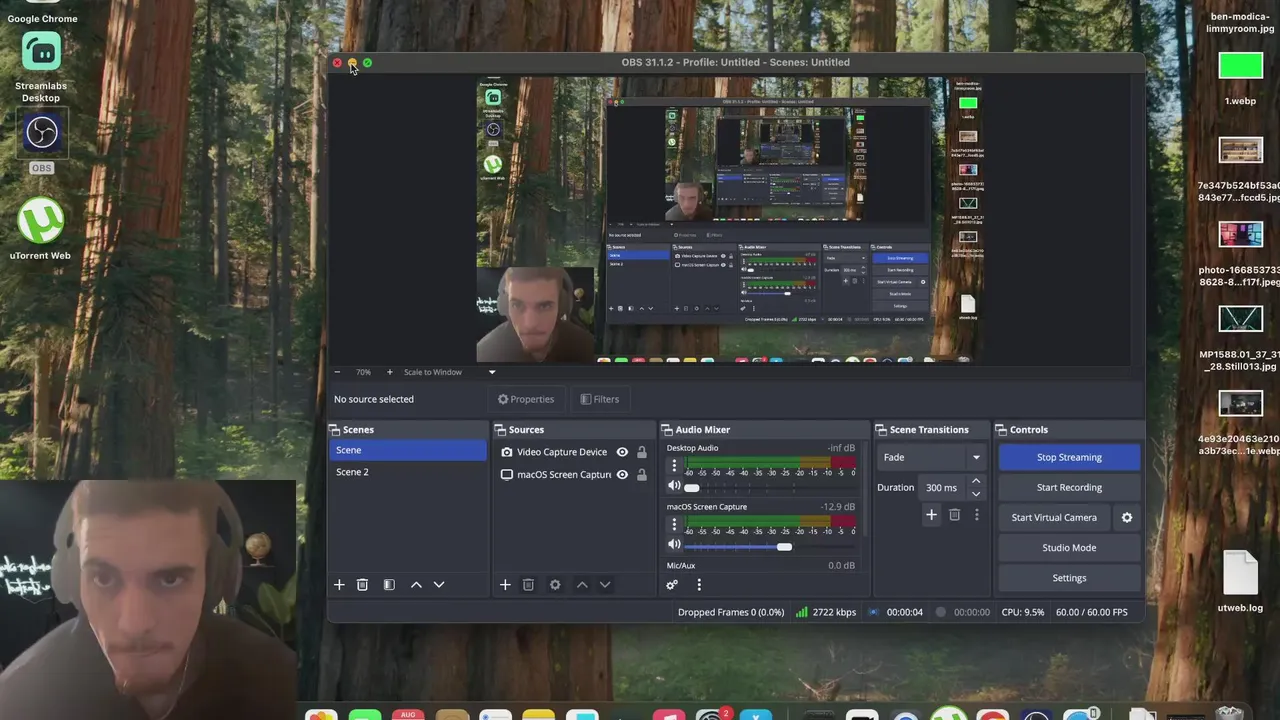The image size is (1280, 720).
Task: Open the Settings button in Controls
Action: pos(1069,578)
